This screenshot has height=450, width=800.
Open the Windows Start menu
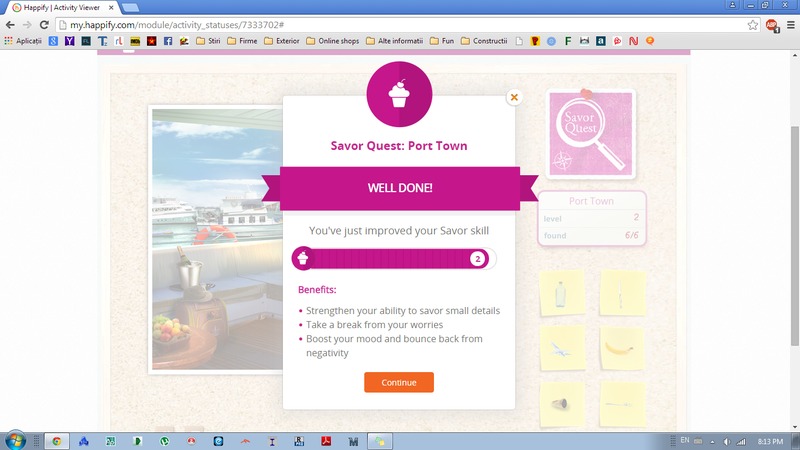pos(15,440)
